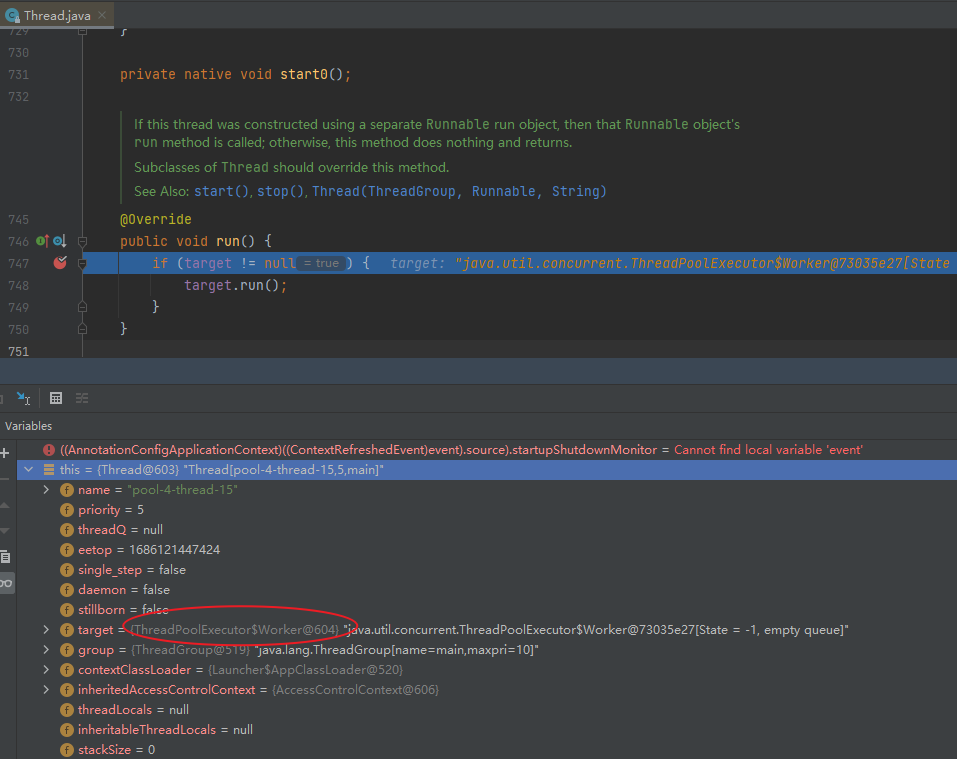Click the duplicate watch copy icon

coord(5,556)
